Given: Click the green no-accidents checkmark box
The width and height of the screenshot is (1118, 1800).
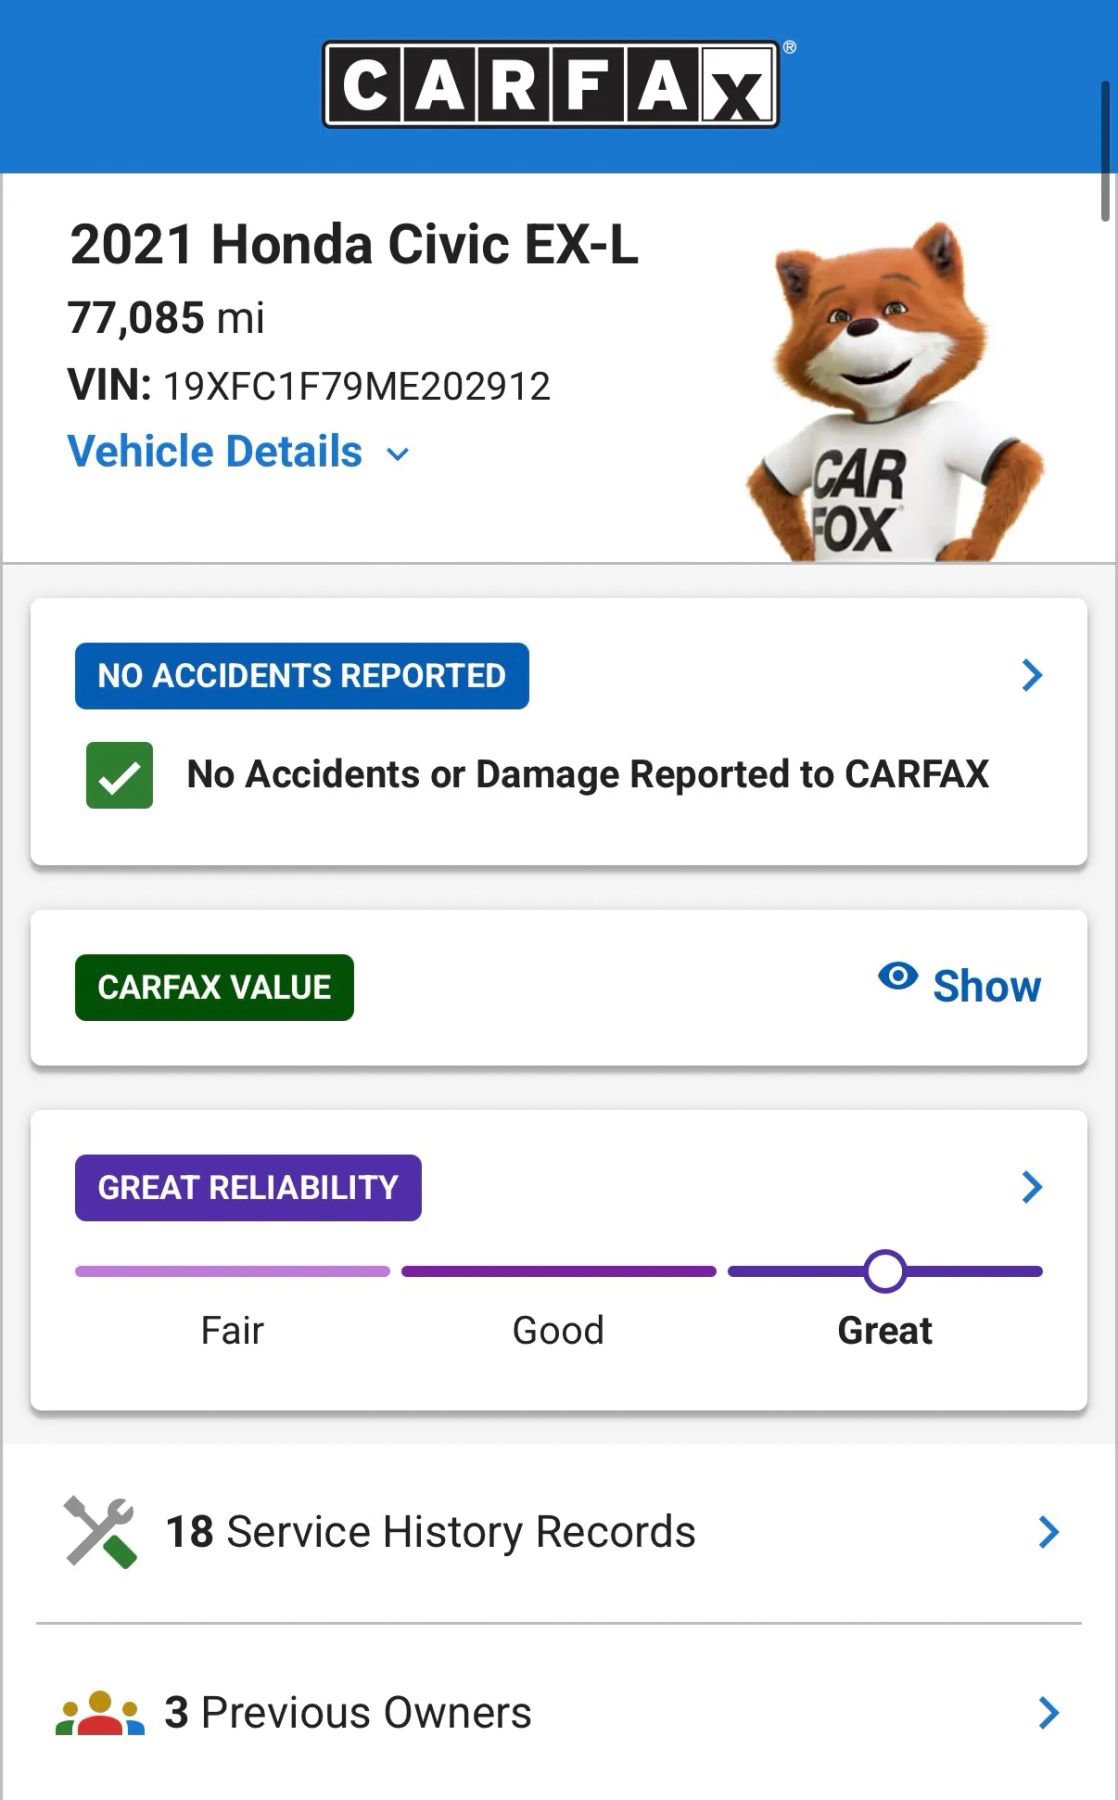Looking at the screenshot, I should coord(119,775).
